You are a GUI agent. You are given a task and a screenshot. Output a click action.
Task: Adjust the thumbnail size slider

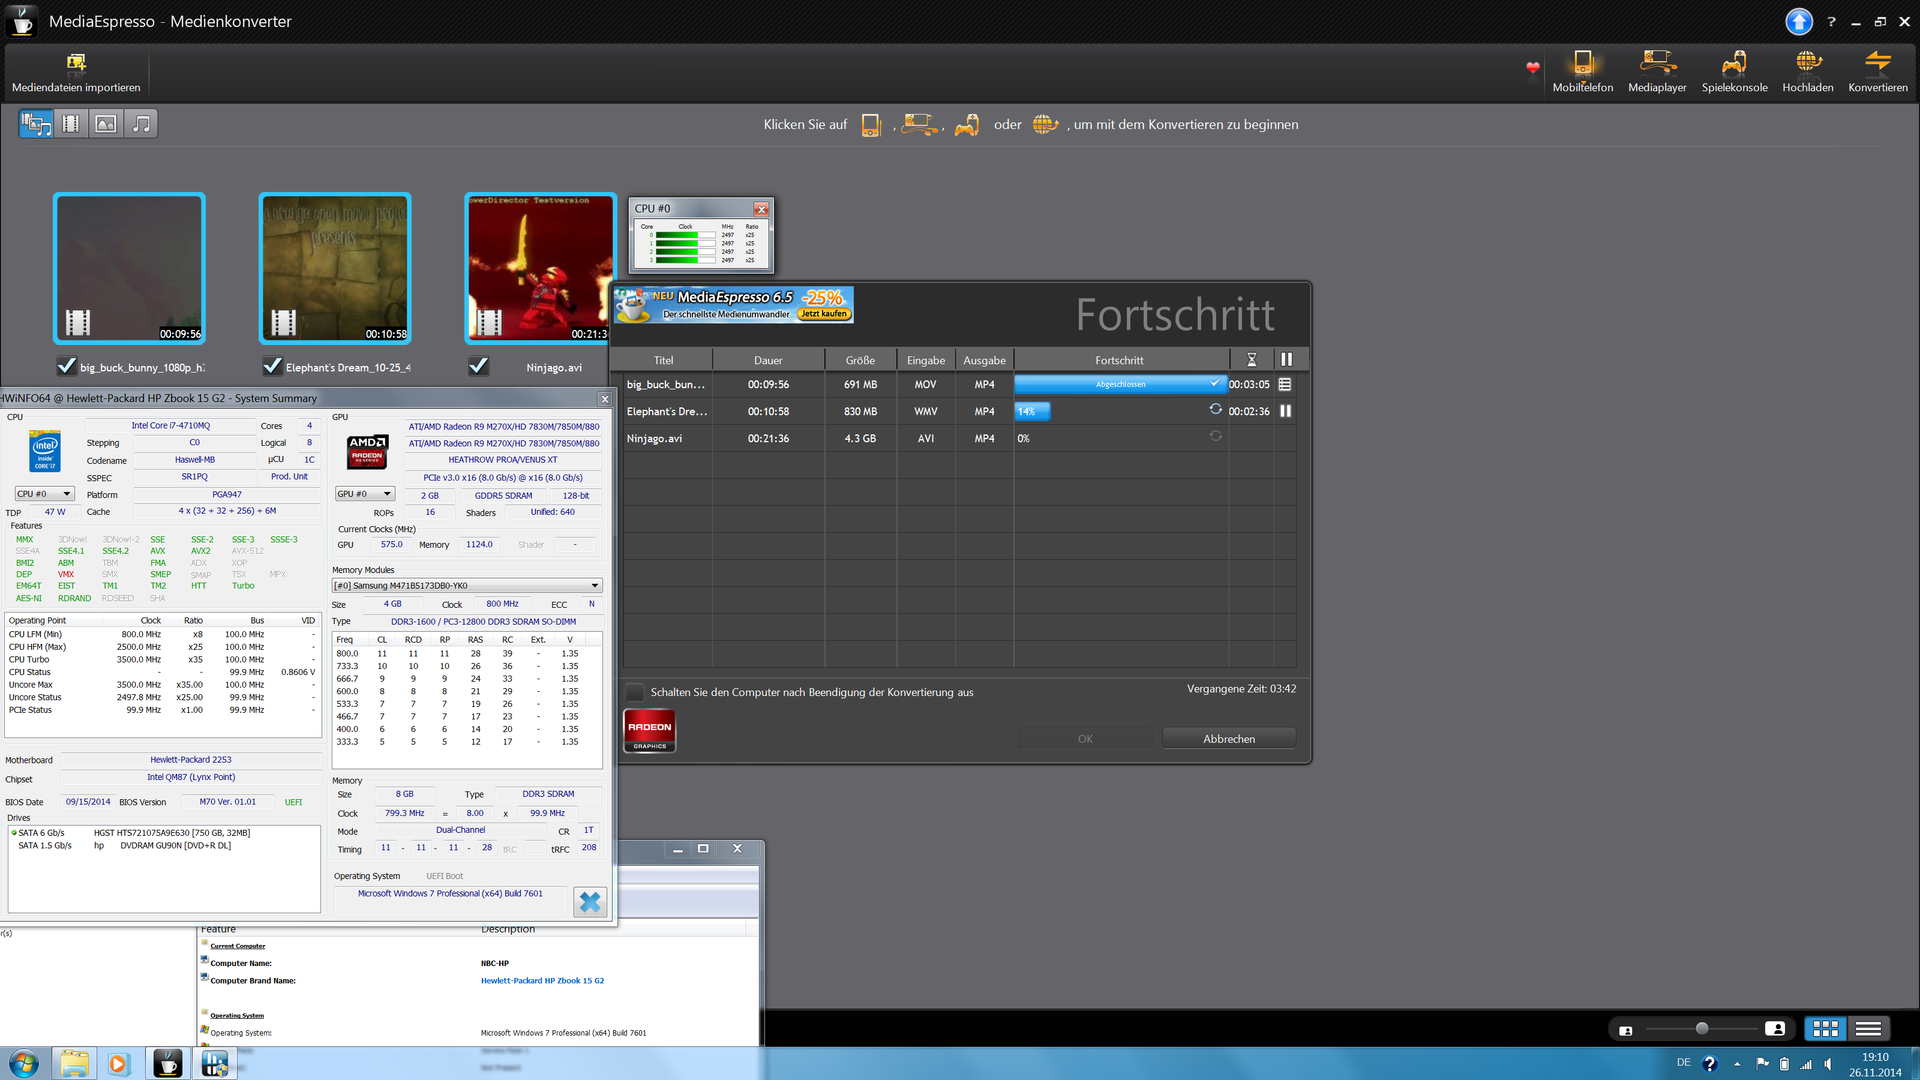point(1701,1028)
